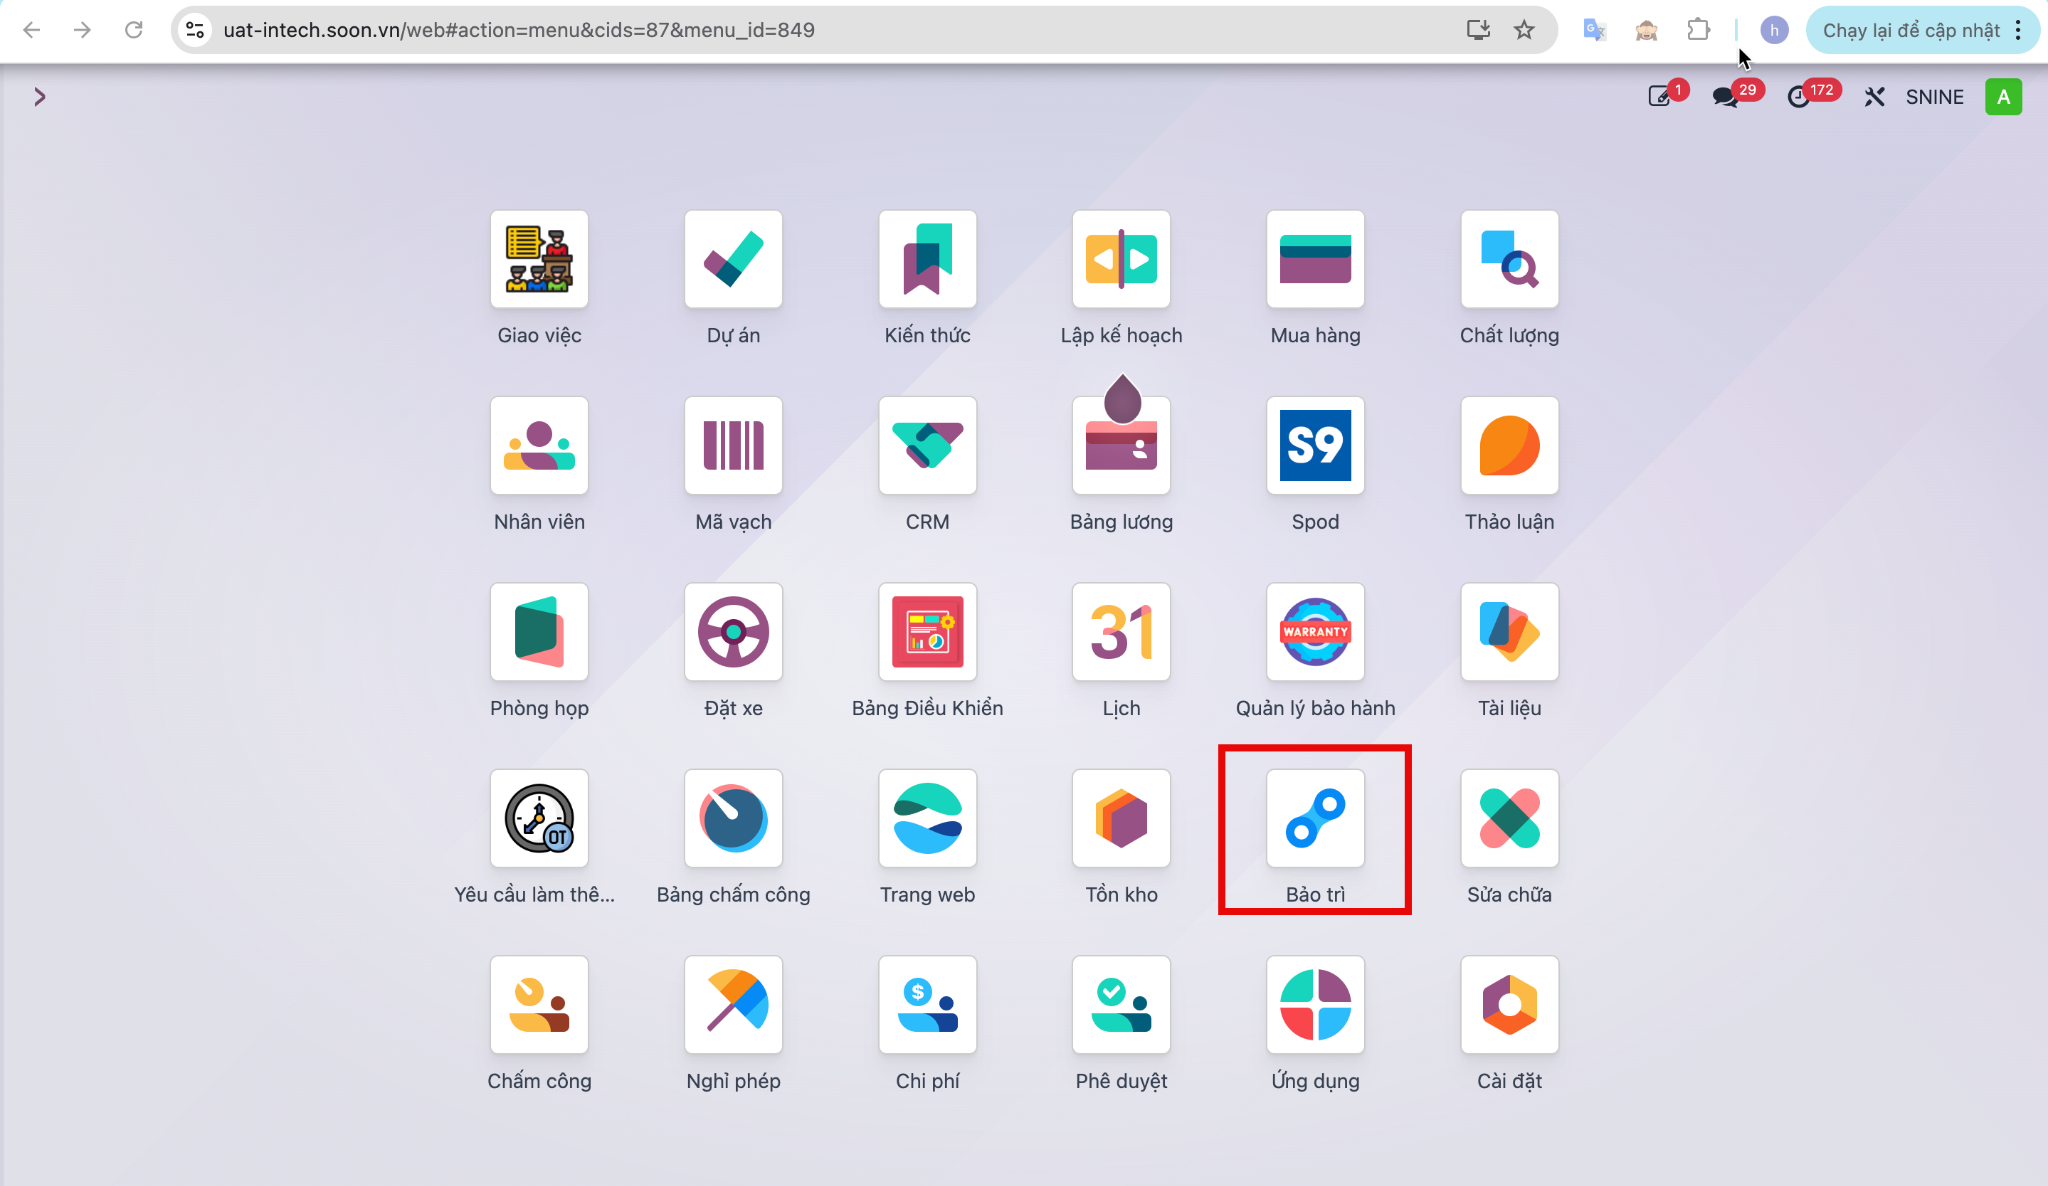The image size is (2048, 1186).
Task: Launch the Kiến thức app
Action: tap(927, 259)
